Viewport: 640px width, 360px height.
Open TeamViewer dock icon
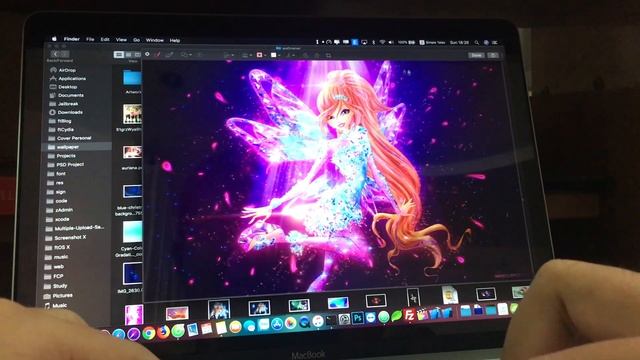click(371, 317)
